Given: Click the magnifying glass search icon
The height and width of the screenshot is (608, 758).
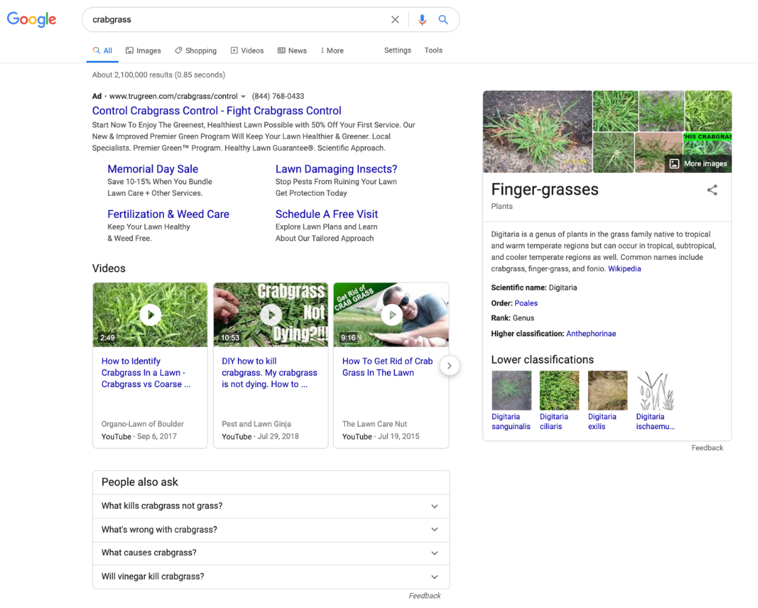Looking at the screenshot, I should coord(443,19).
